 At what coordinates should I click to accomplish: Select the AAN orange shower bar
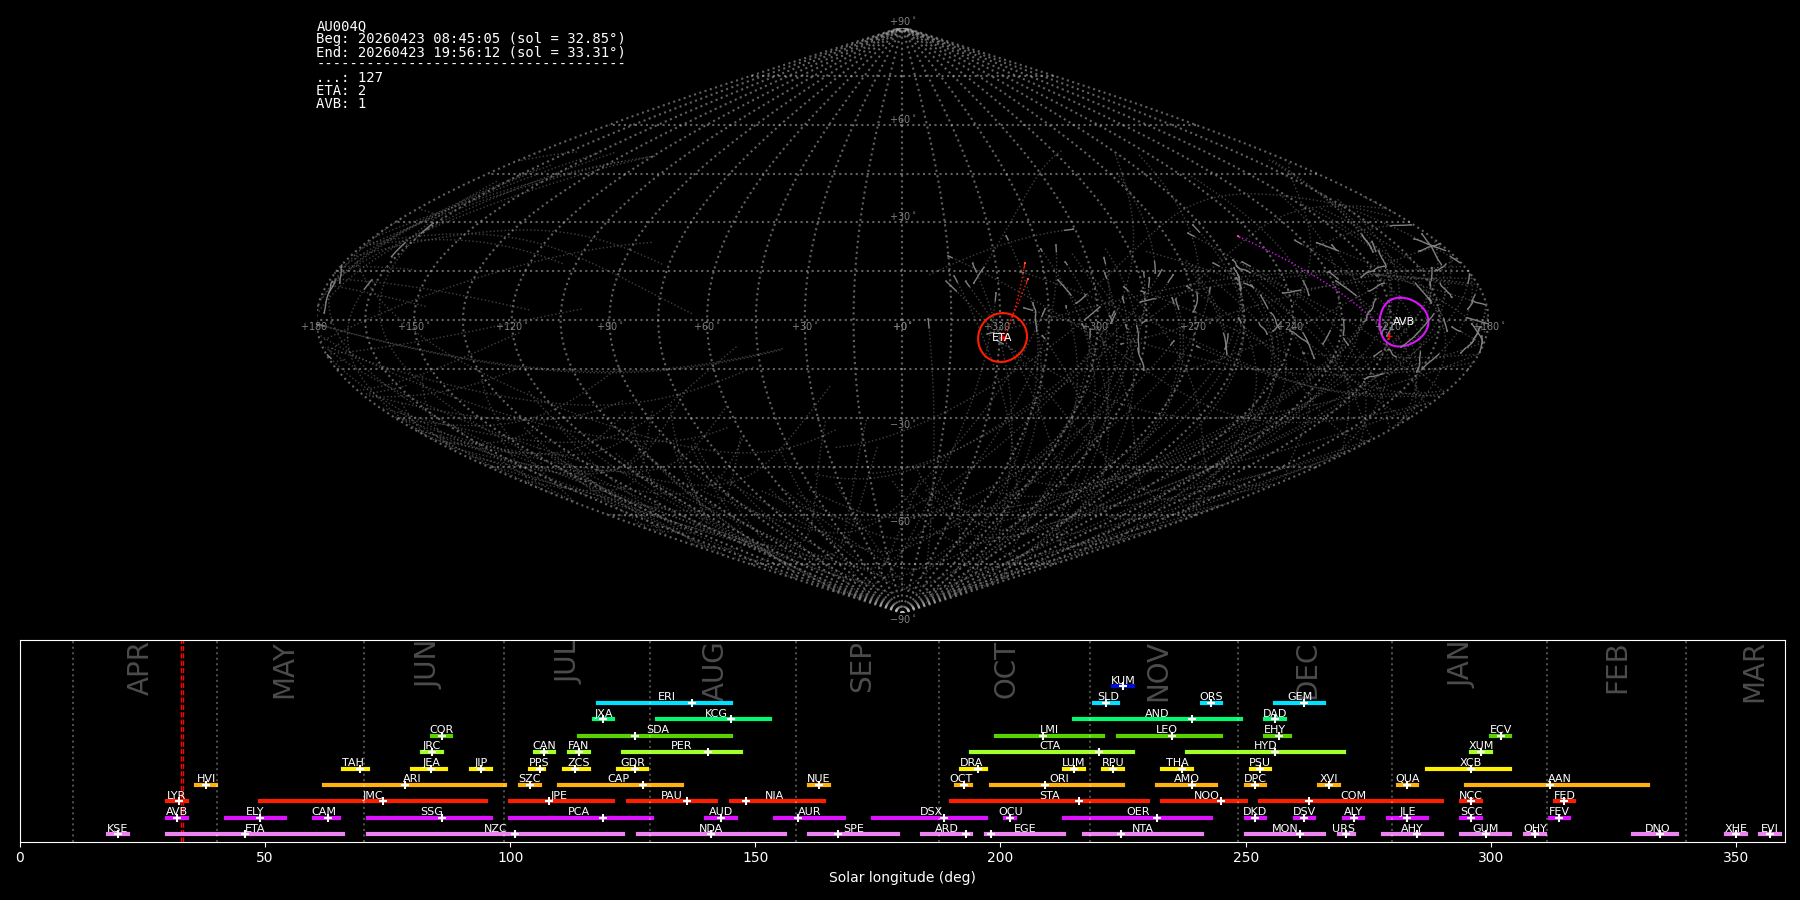[1557, 785]
